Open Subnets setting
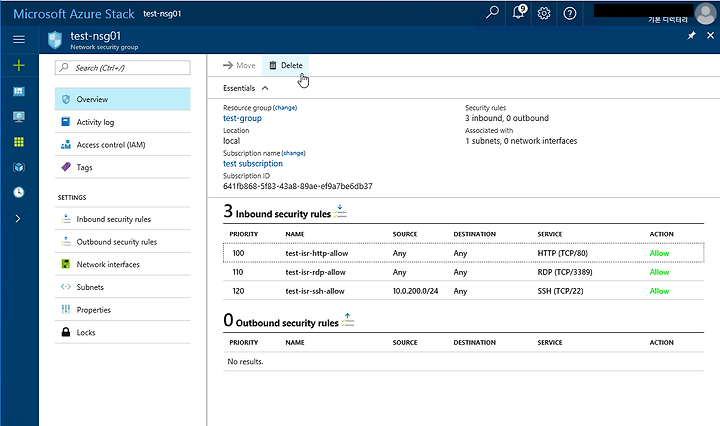The height and width of the screenshot is (426, 720). point(123,287)
